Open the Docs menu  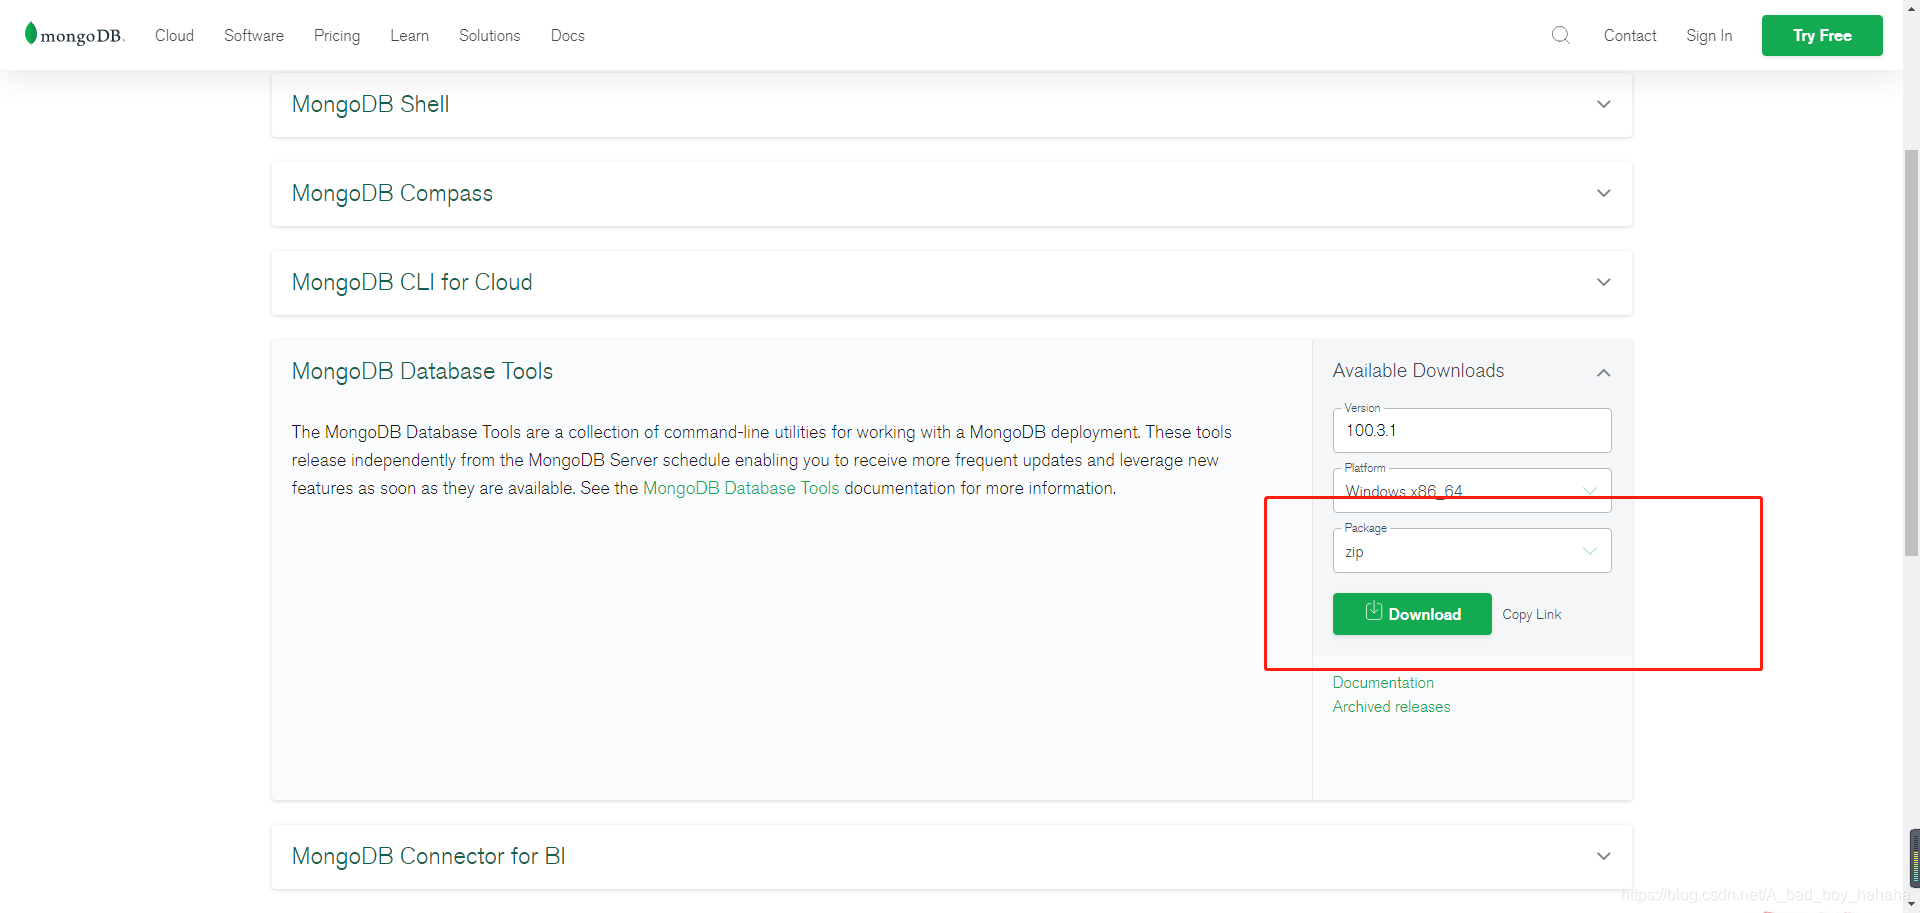[567, 35]
